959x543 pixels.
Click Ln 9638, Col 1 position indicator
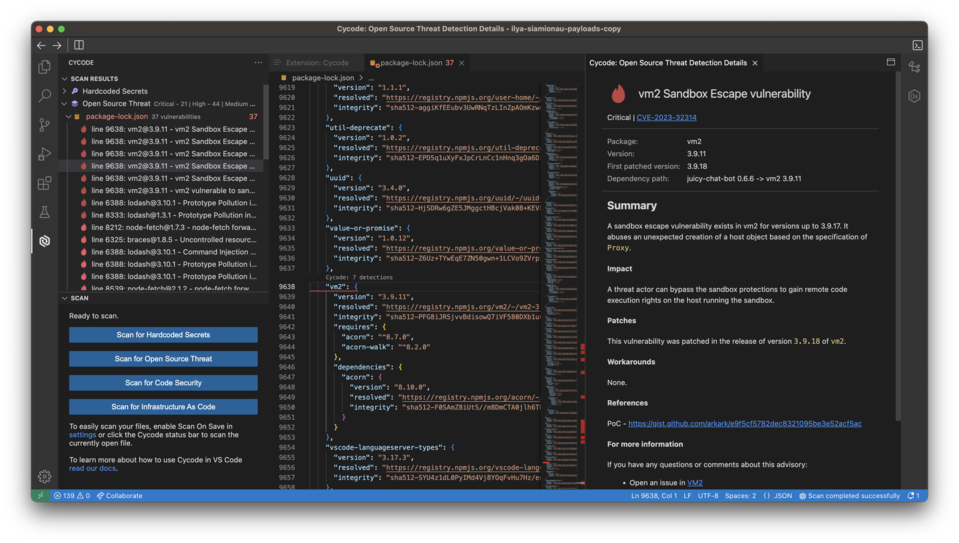point(654,496)
